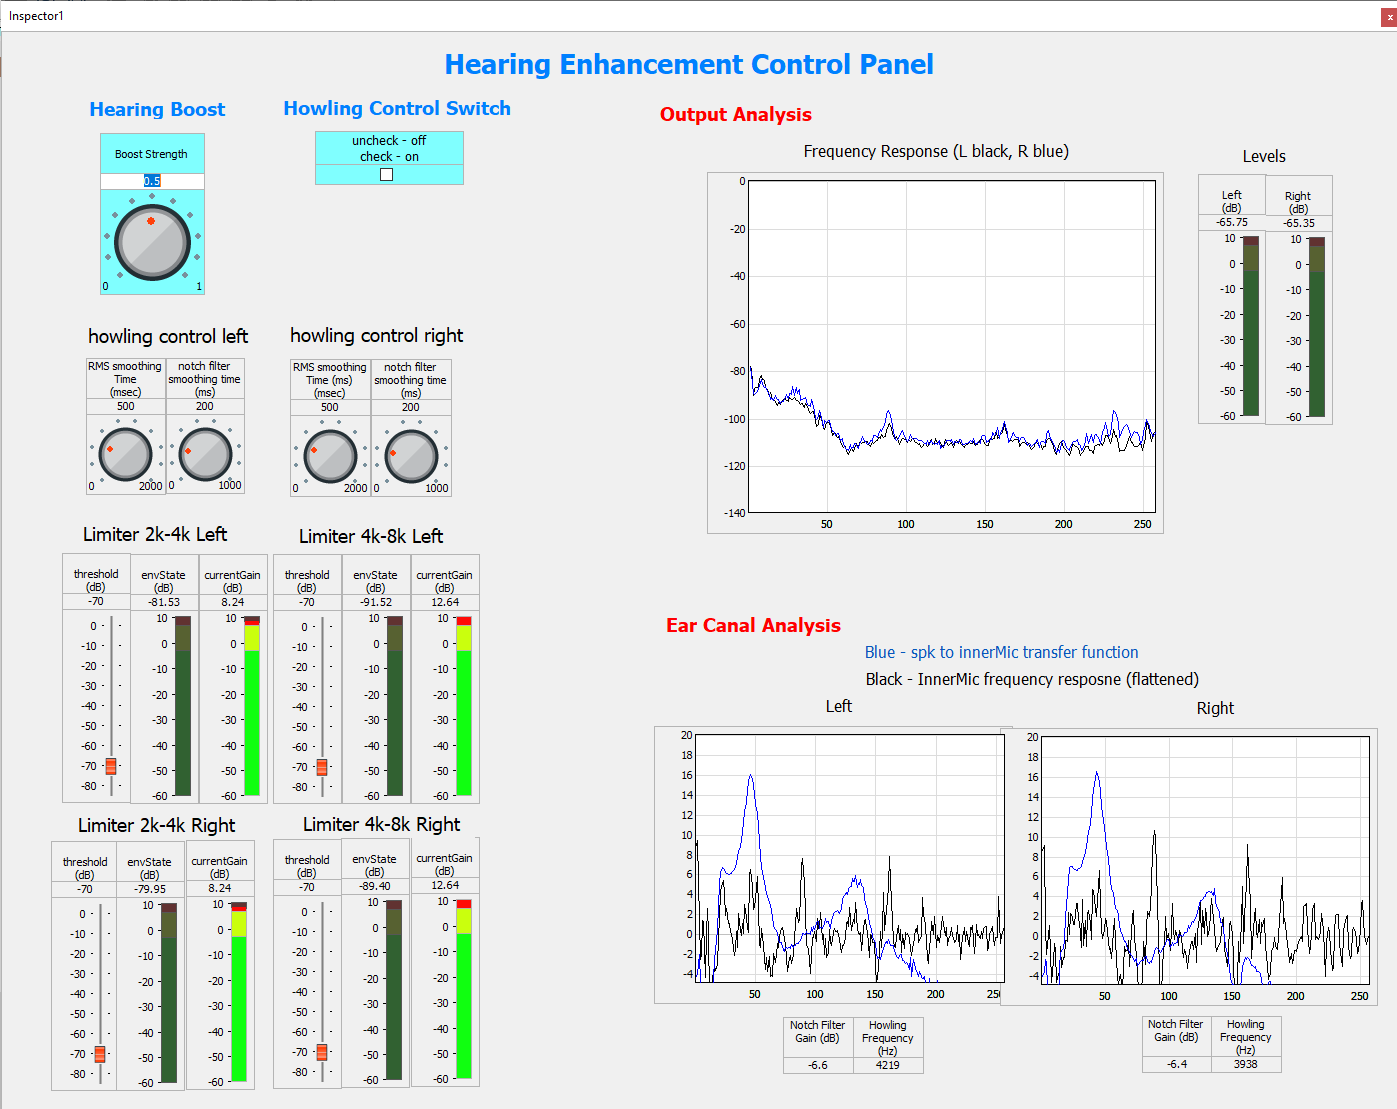Screen dimensions: 1397x1109
Task: Click left howling RMS smoothing time knob
Action: 125,455
